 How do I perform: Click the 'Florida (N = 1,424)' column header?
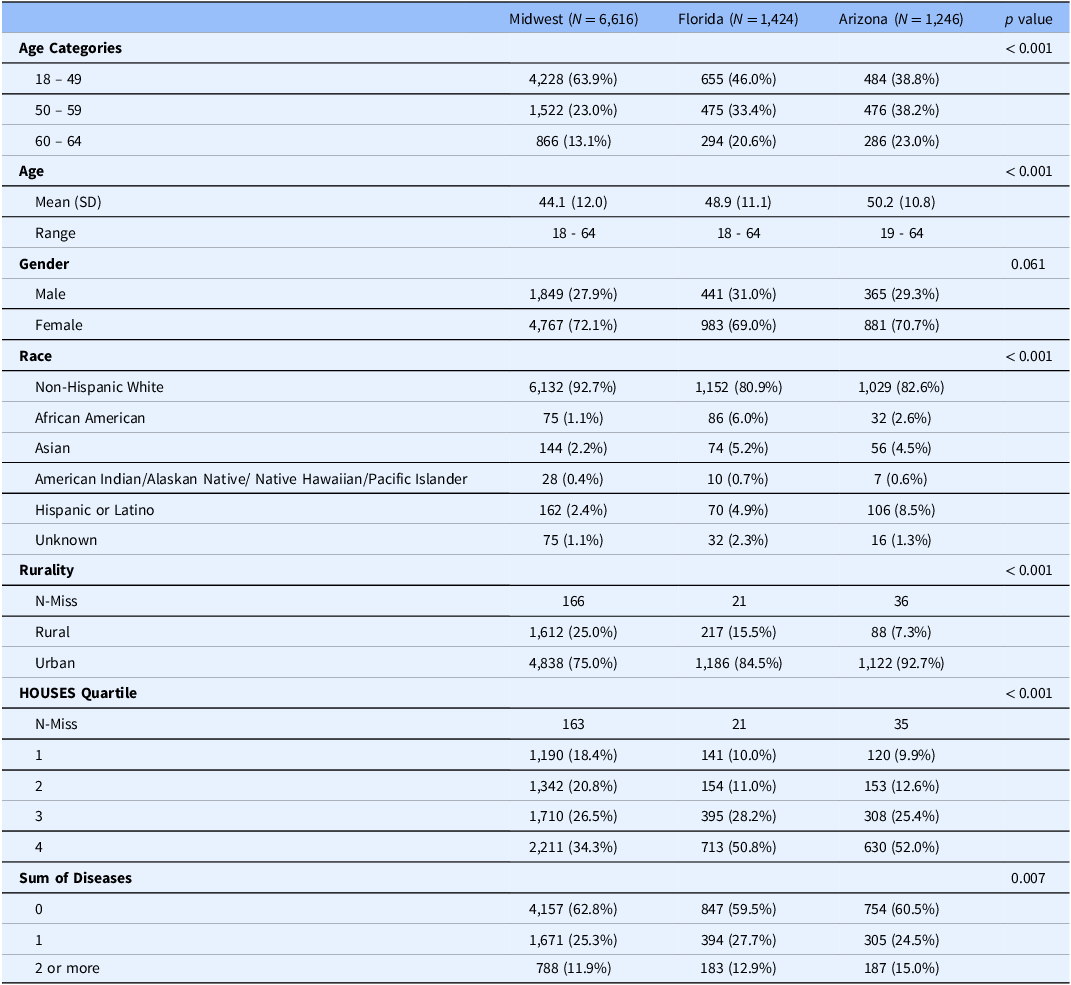(738, 19)
